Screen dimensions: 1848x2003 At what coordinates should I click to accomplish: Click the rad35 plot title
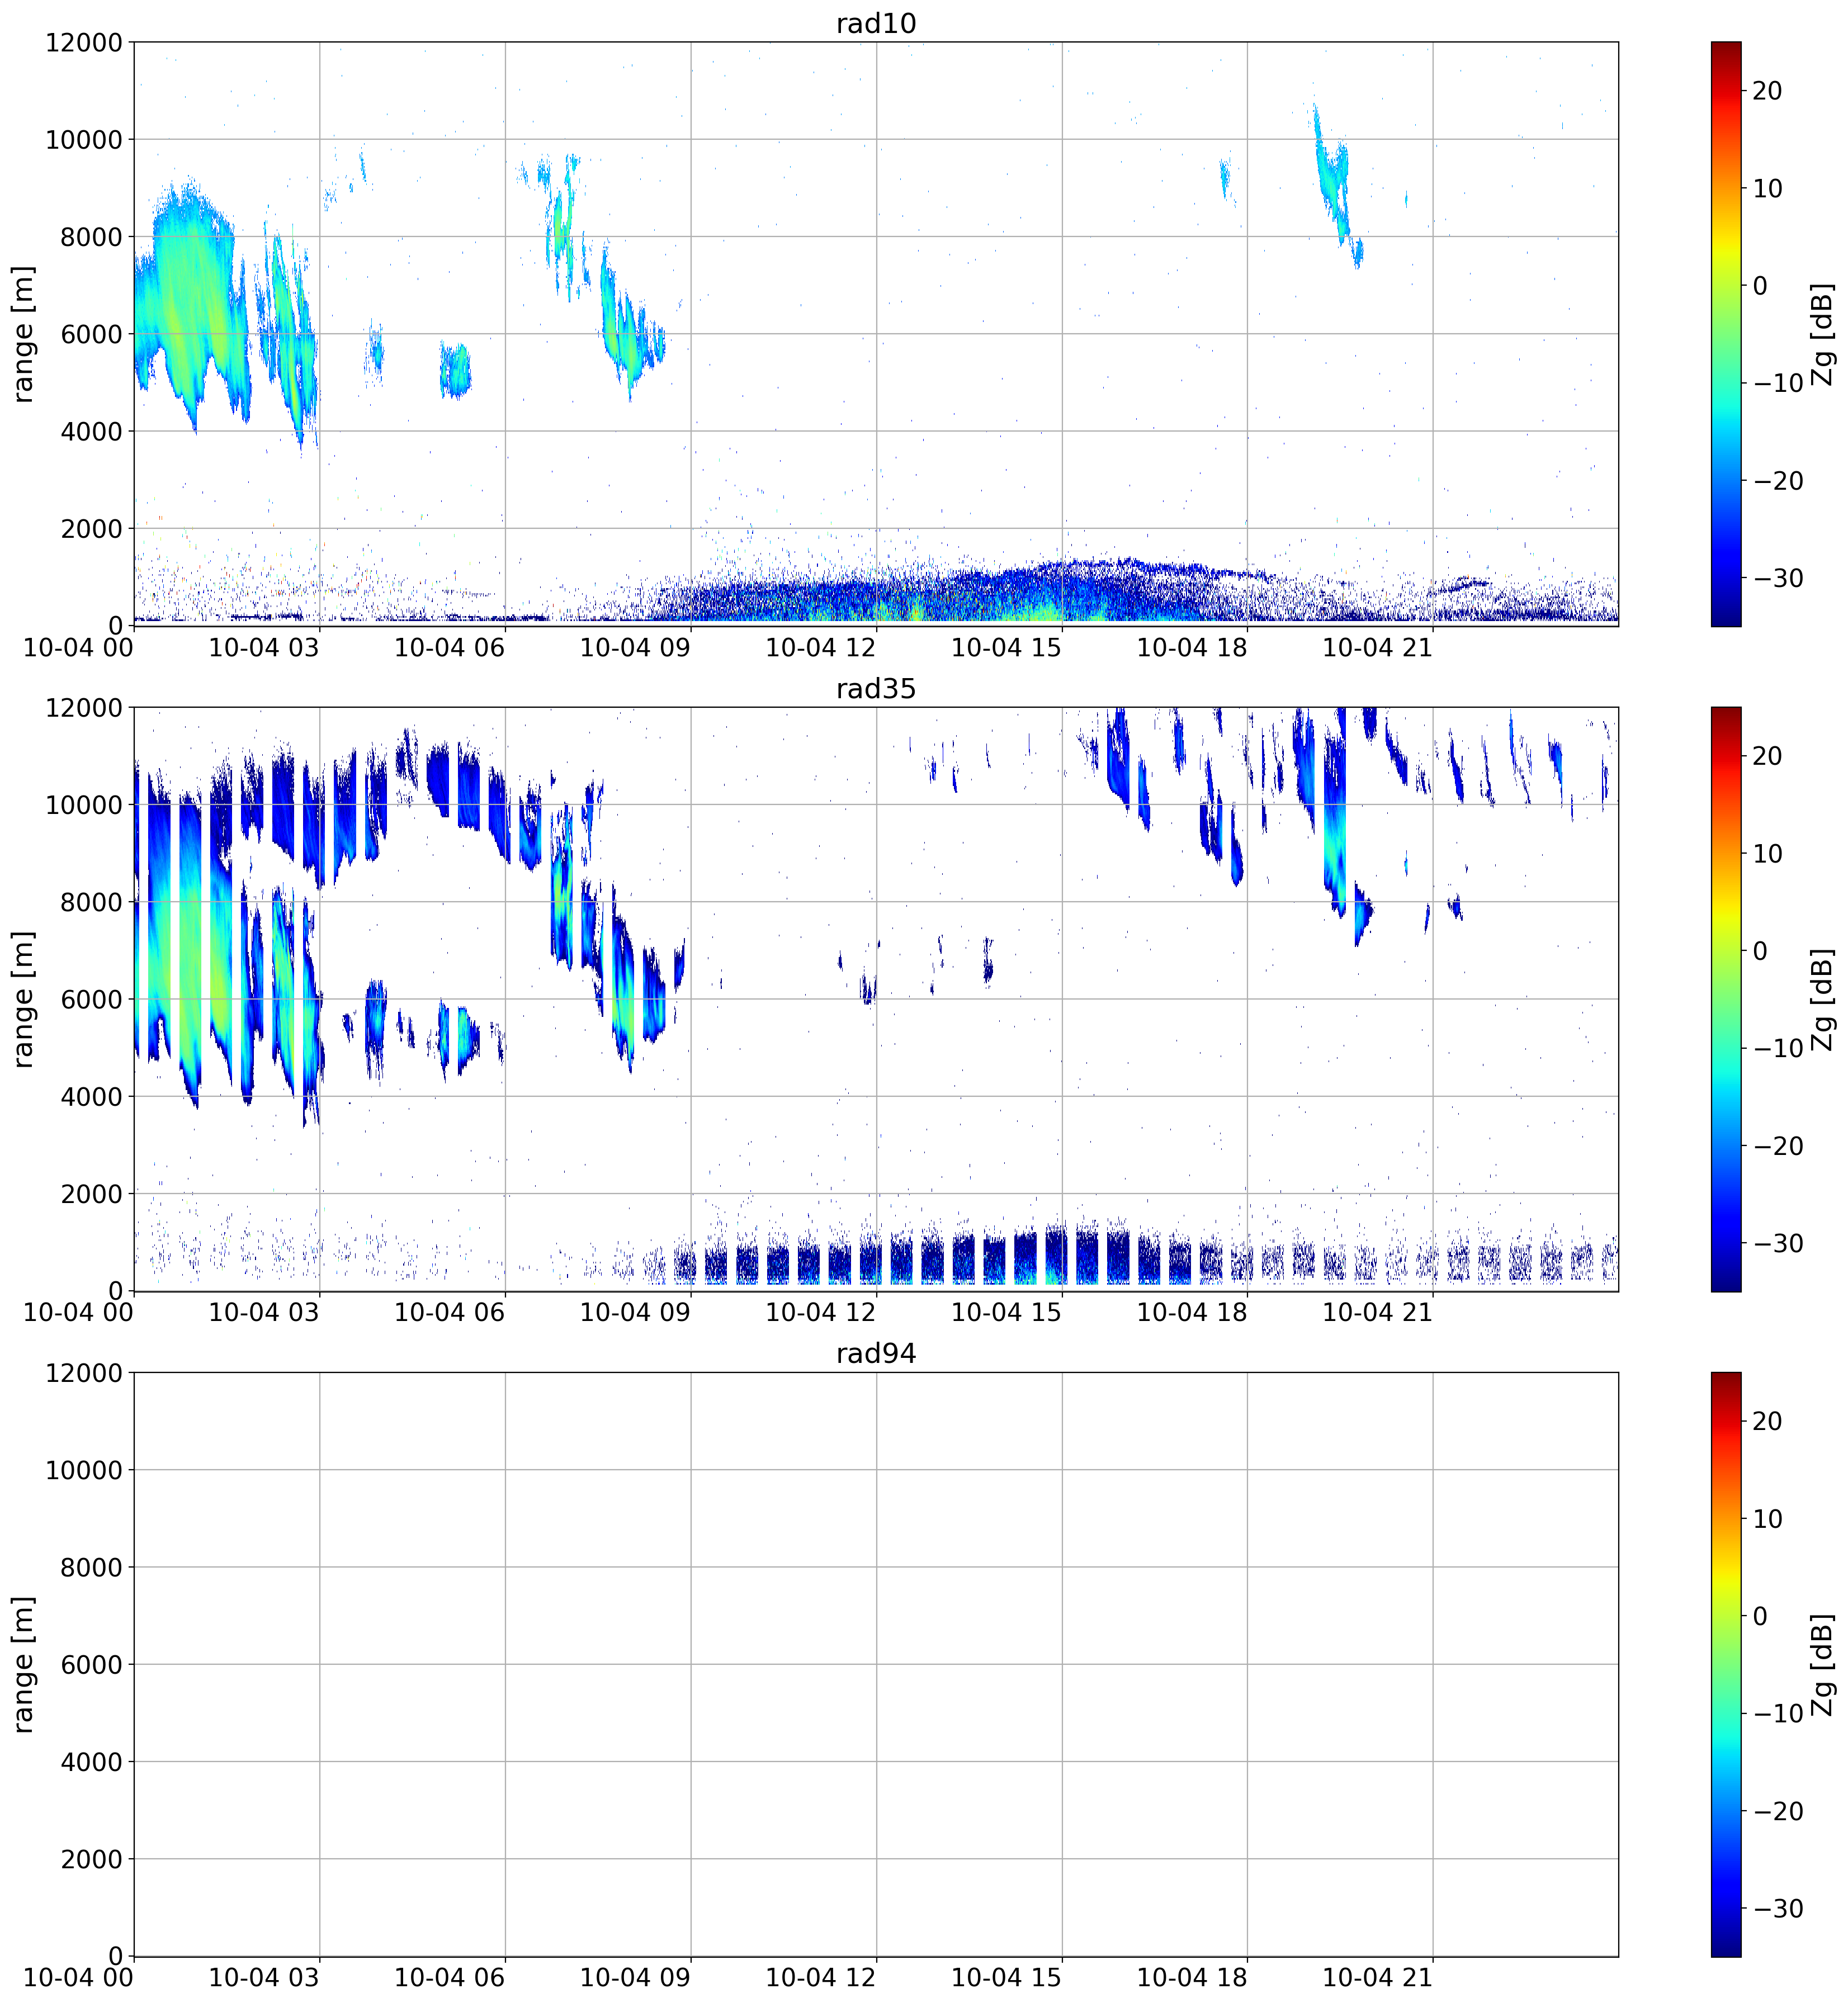876,688
